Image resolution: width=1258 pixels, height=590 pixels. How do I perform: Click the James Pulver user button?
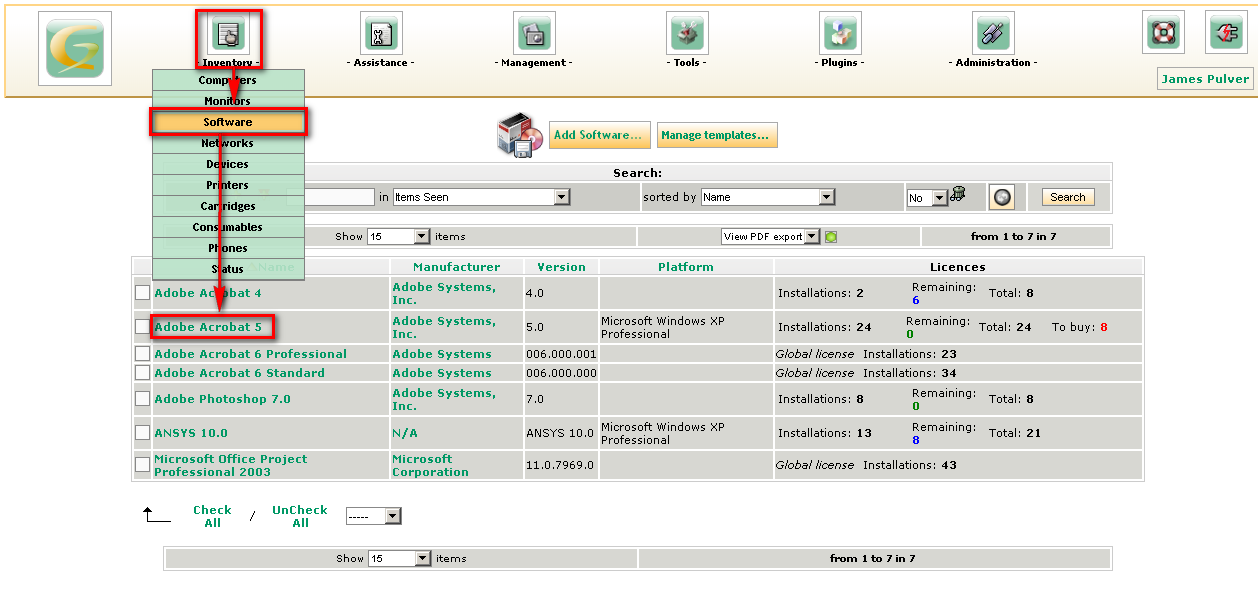tap(1205, 79)
